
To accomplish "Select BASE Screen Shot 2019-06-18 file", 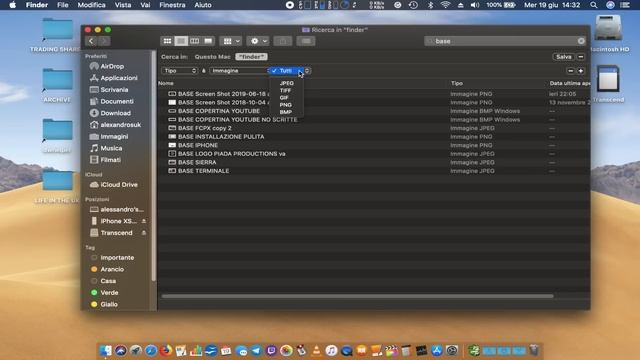I will [223, 94].
